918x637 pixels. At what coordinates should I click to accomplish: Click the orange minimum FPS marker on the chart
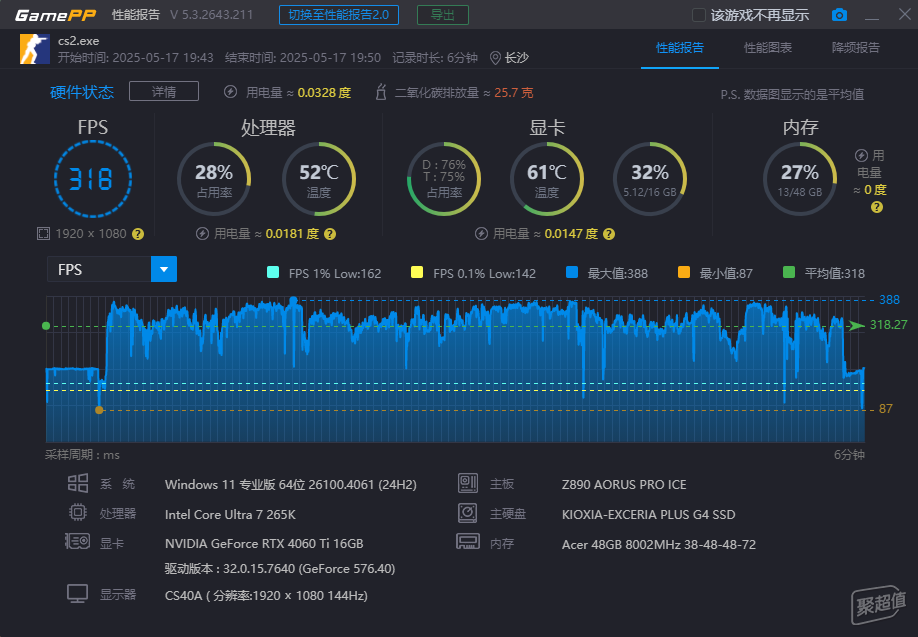tap(99, 410)
